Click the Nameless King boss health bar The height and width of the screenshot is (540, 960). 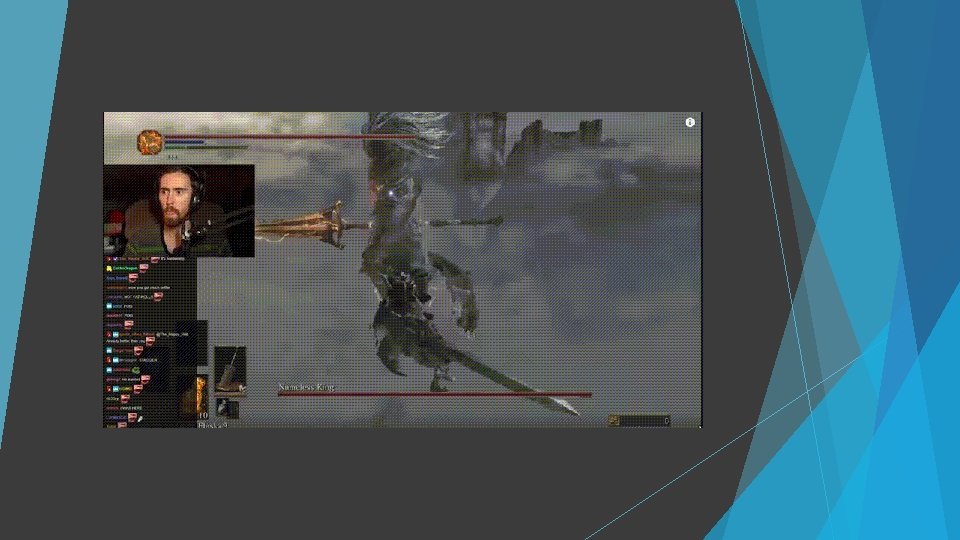click(x=435, y=395)
